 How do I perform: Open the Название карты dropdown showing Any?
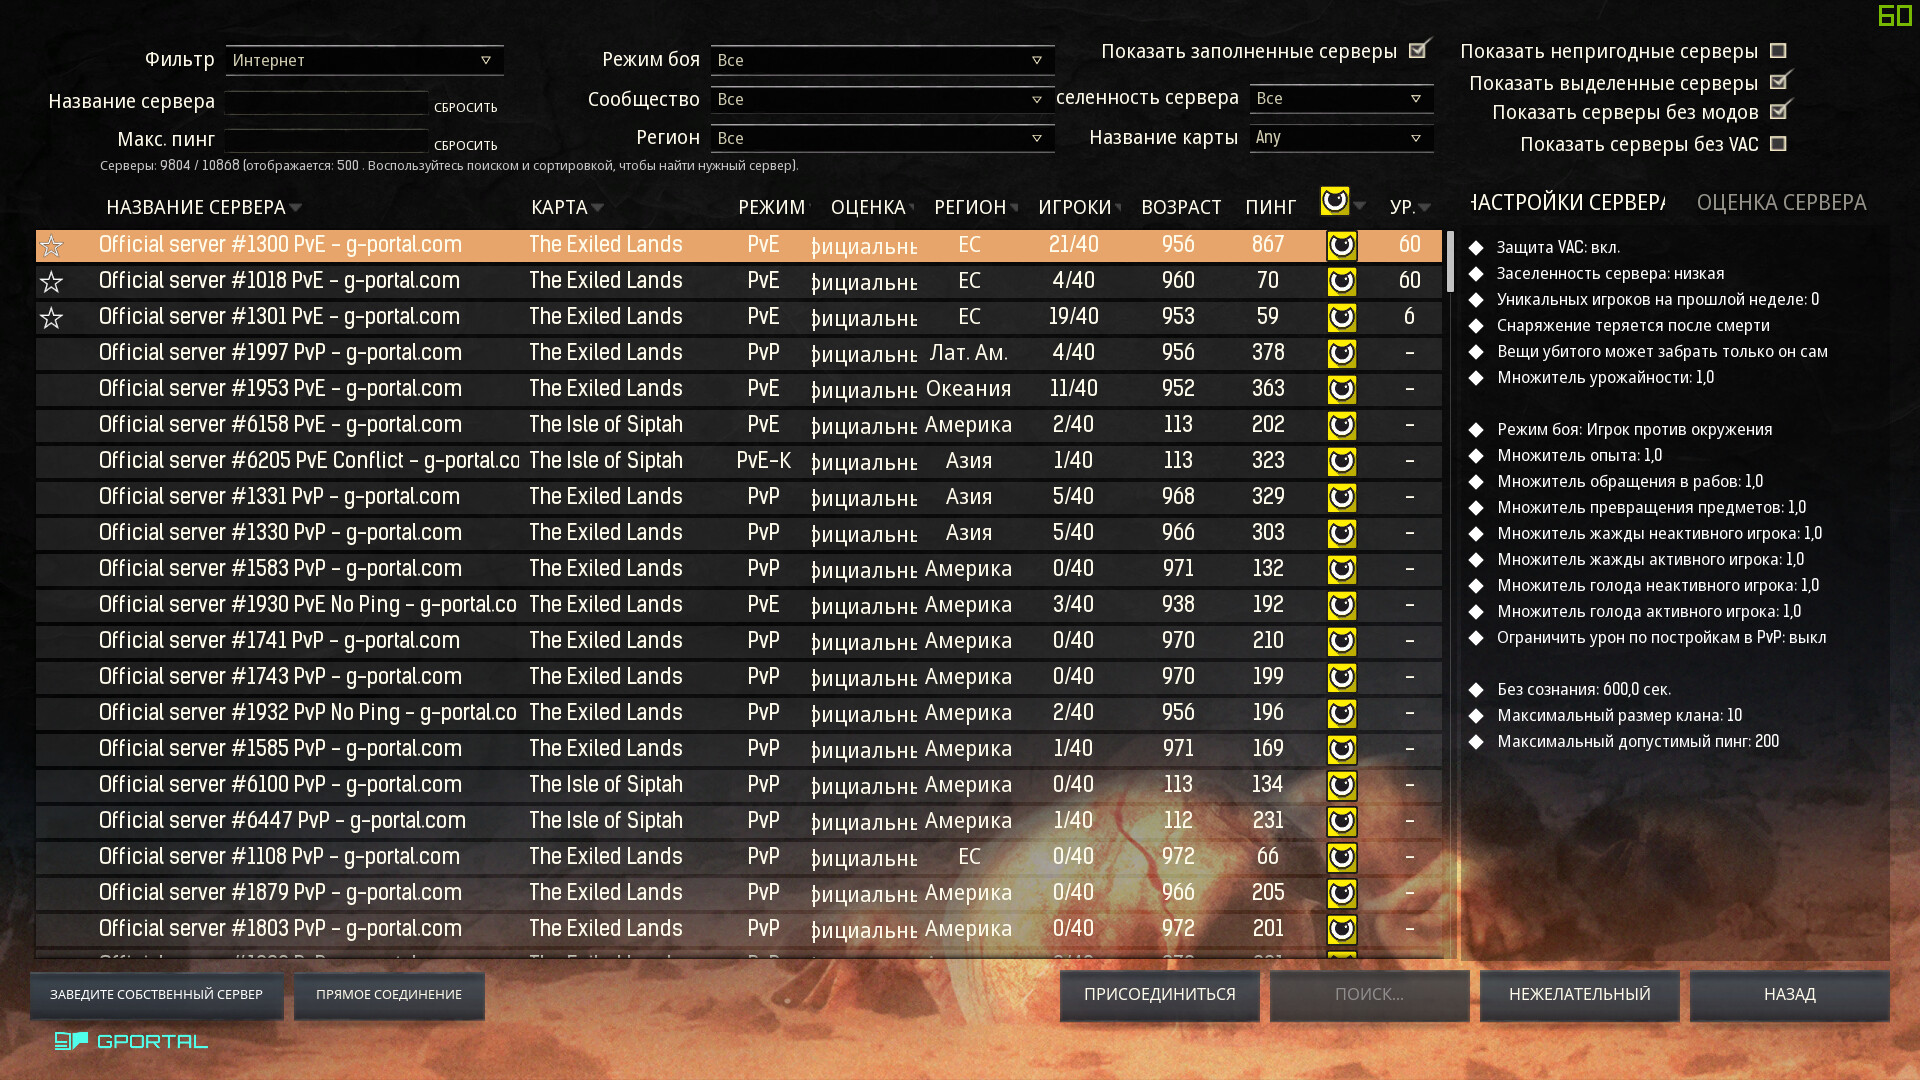coord(1341,137)
